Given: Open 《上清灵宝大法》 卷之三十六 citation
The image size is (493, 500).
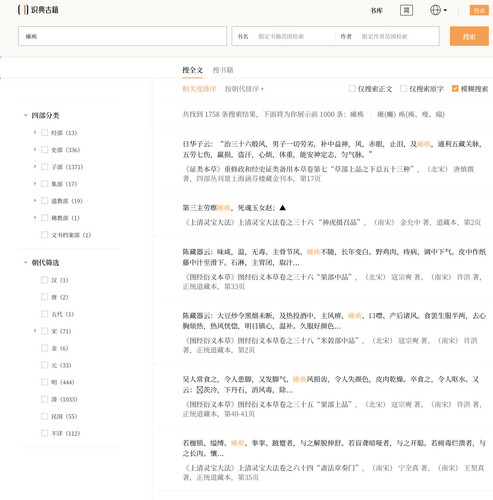Looking at the screenshot, I should point(332,222).
